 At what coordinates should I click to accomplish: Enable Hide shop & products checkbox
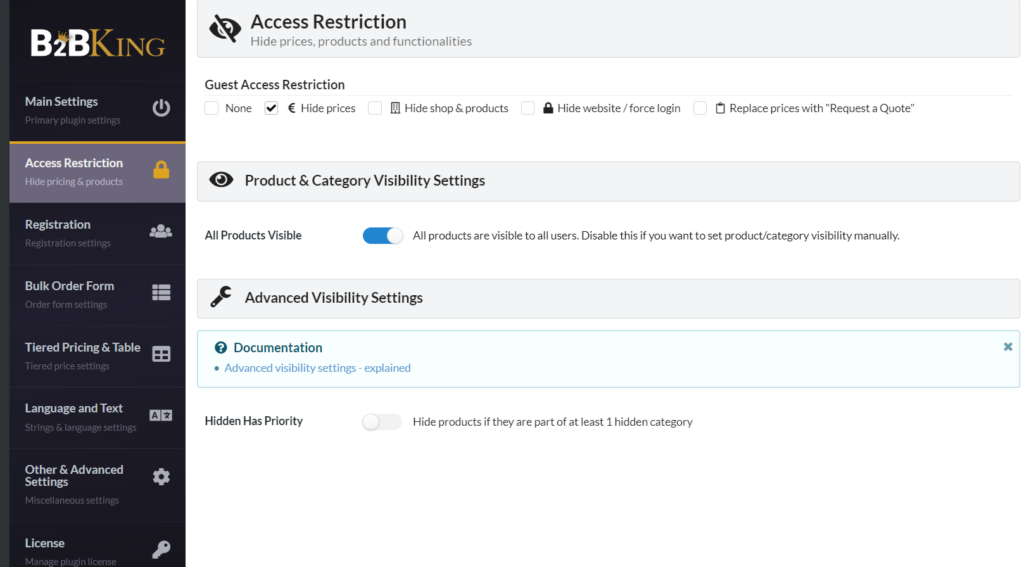click(375, 108)
